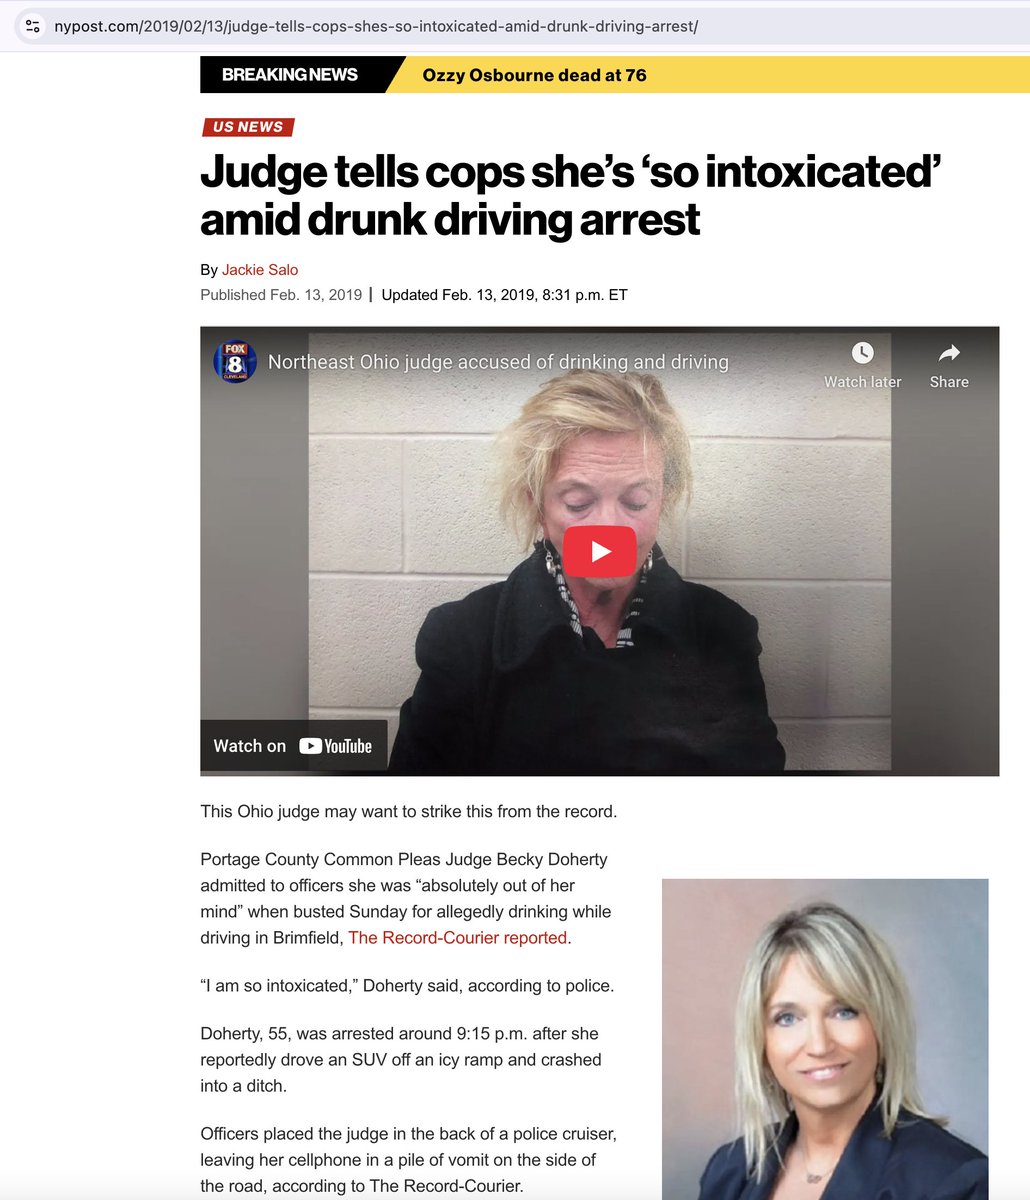Open the Ozzy Osbourne breaking news story

[x=535, y=75]
